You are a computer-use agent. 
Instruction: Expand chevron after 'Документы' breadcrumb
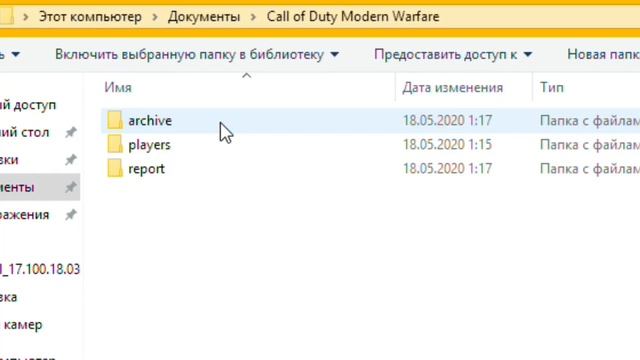253,17
